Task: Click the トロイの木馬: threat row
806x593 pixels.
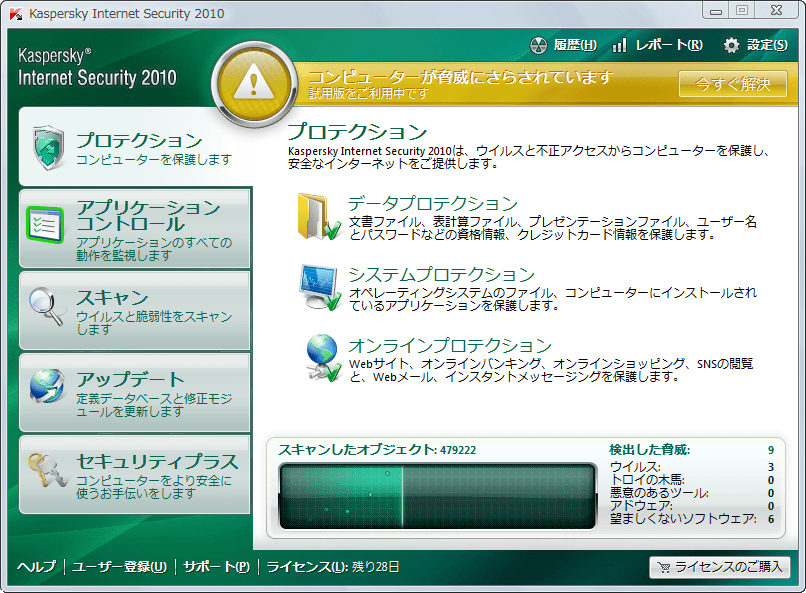Action: point(692,480)
